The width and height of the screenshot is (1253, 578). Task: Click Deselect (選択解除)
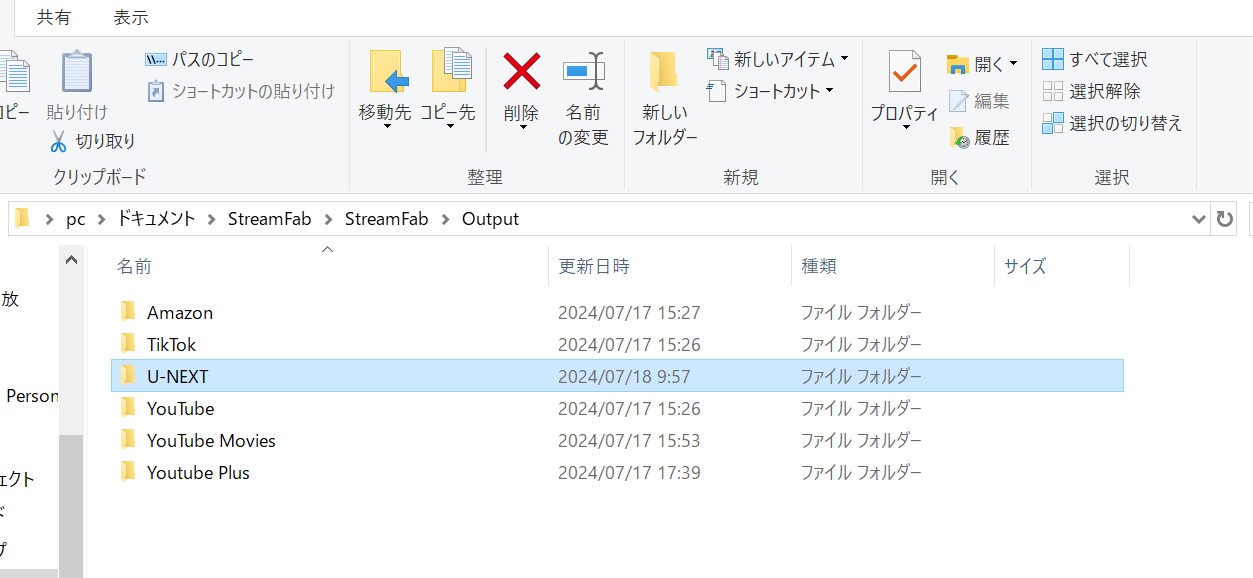[1091, 91]
